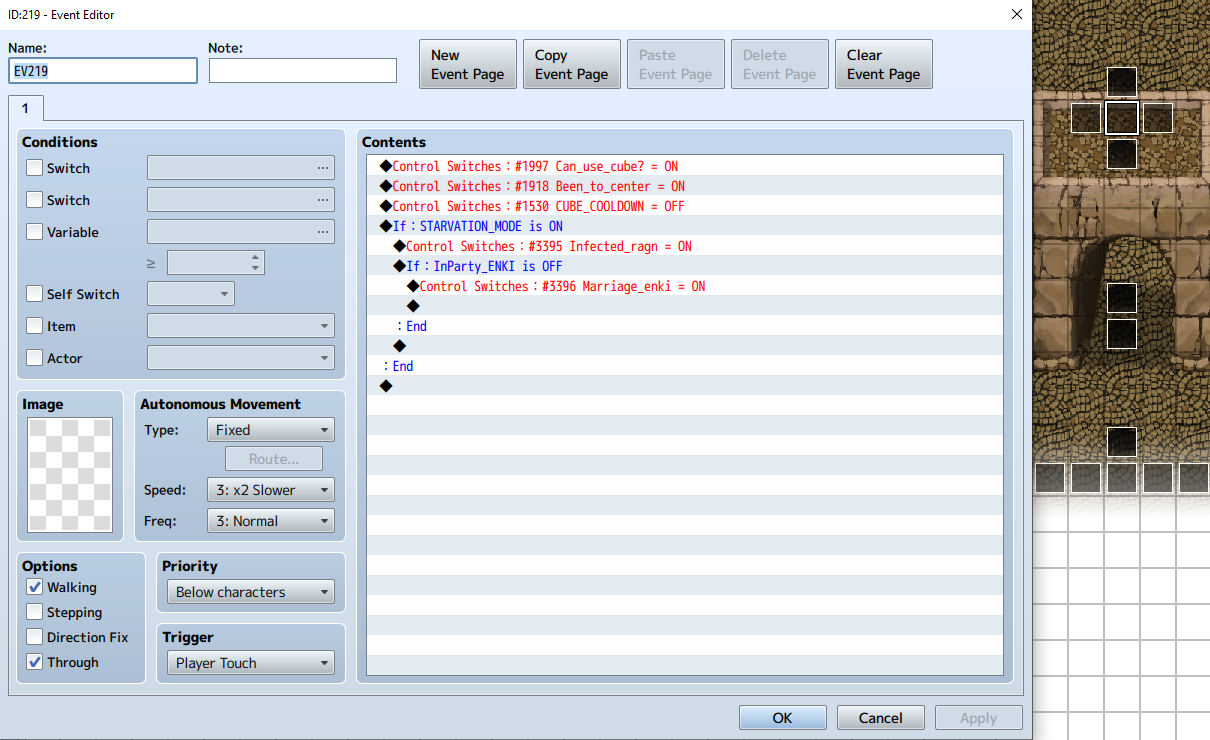Open the Priority dropdown showing Below characters
The width and height of the screenshot is (1210, 740).
[x=251, y=592]
